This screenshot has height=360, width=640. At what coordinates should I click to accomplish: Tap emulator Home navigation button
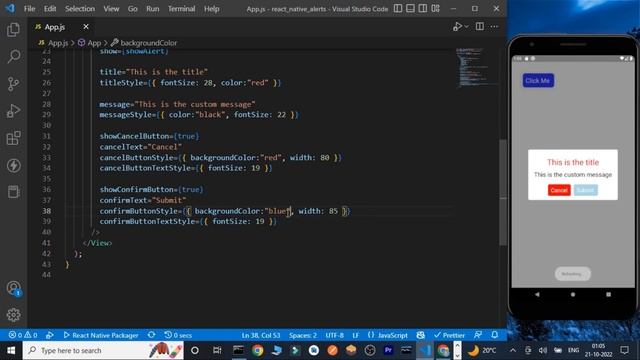[573, 294]
